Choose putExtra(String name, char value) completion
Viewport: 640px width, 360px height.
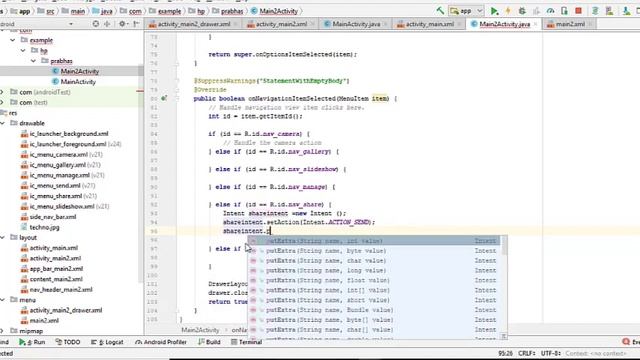point(375,260)
